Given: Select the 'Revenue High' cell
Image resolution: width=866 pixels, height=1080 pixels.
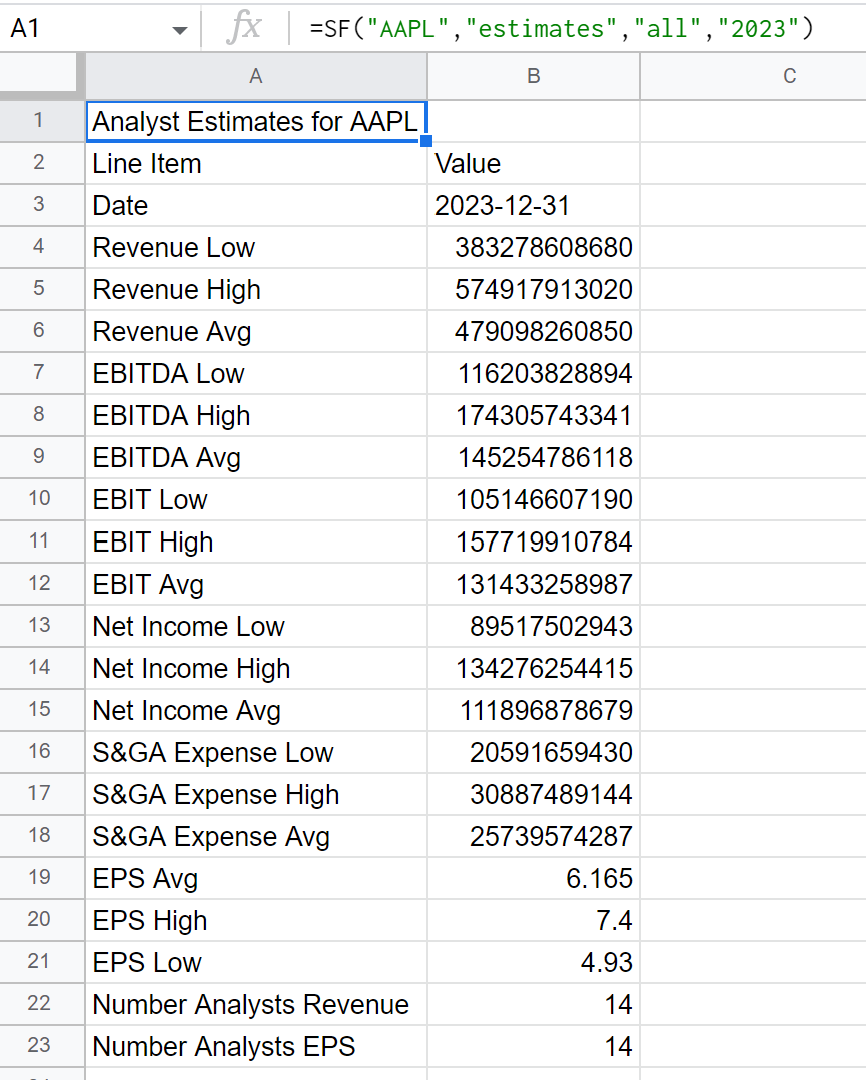Looking at the screenshot, I should pos(256,289).
